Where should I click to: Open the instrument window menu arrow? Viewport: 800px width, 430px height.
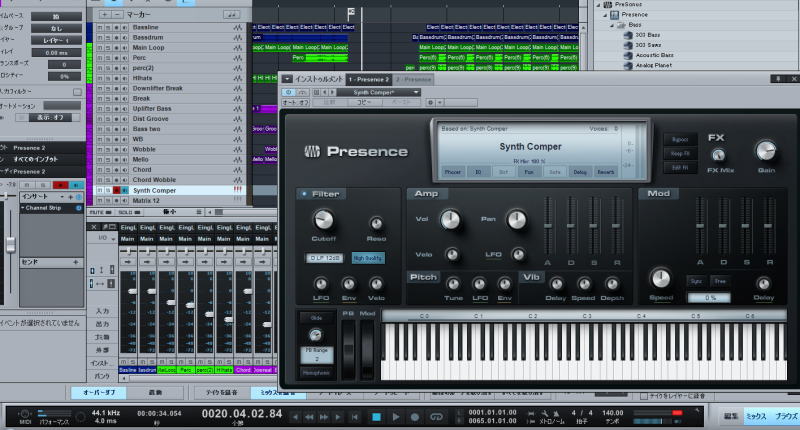coord(287,79)
